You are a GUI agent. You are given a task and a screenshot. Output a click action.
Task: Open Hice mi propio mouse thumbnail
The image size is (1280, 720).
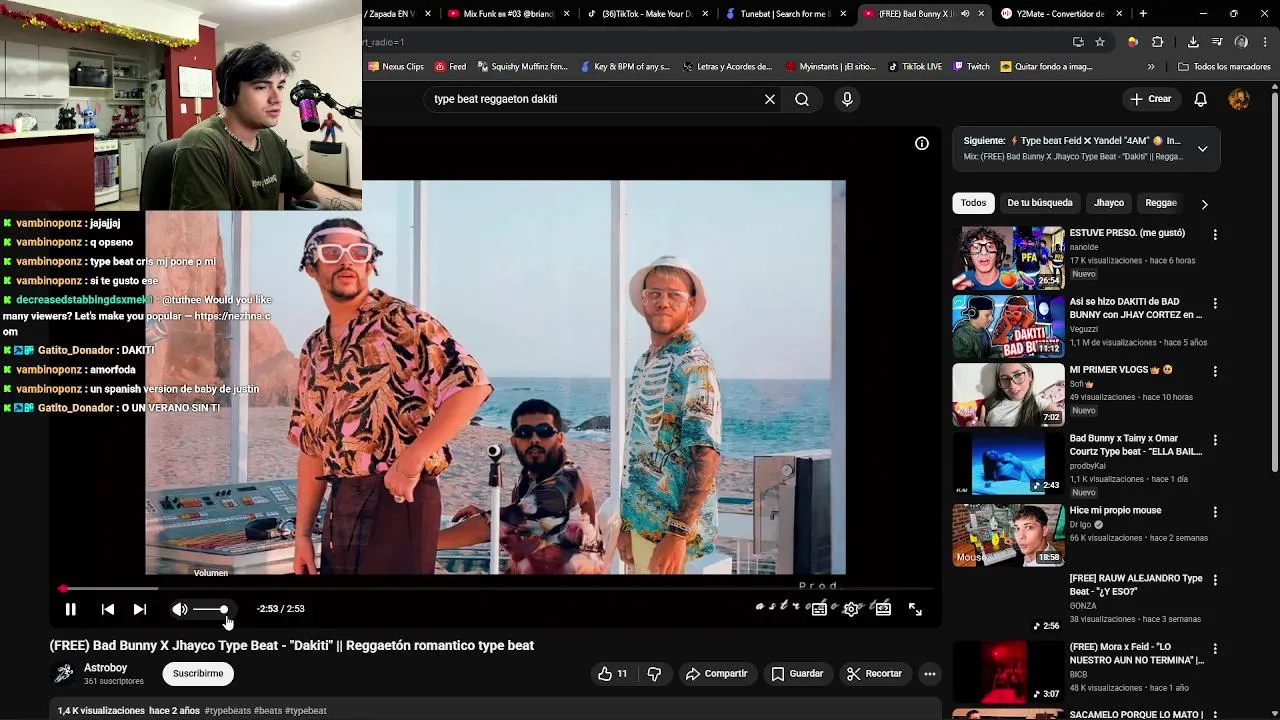1008,535
